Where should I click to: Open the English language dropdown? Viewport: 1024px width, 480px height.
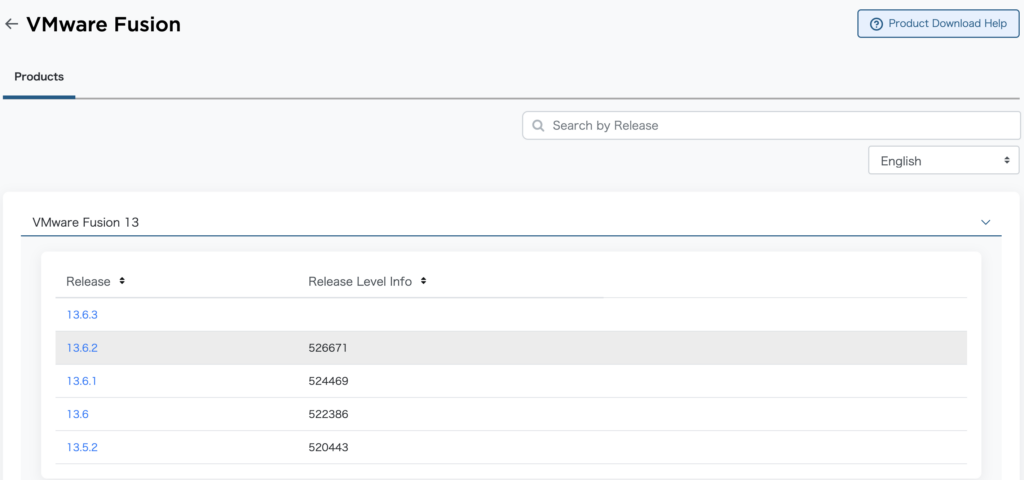(x=944, y=161)
